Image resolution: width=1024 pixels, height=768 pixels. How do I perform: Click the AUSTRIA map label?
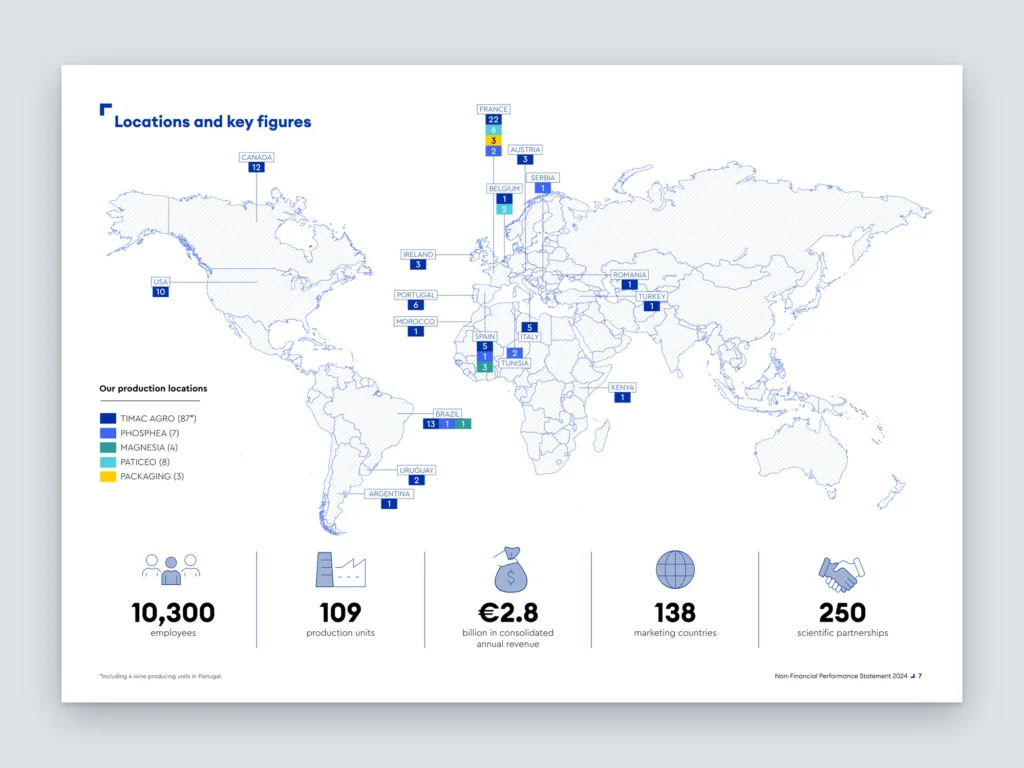tap(525, 150)
